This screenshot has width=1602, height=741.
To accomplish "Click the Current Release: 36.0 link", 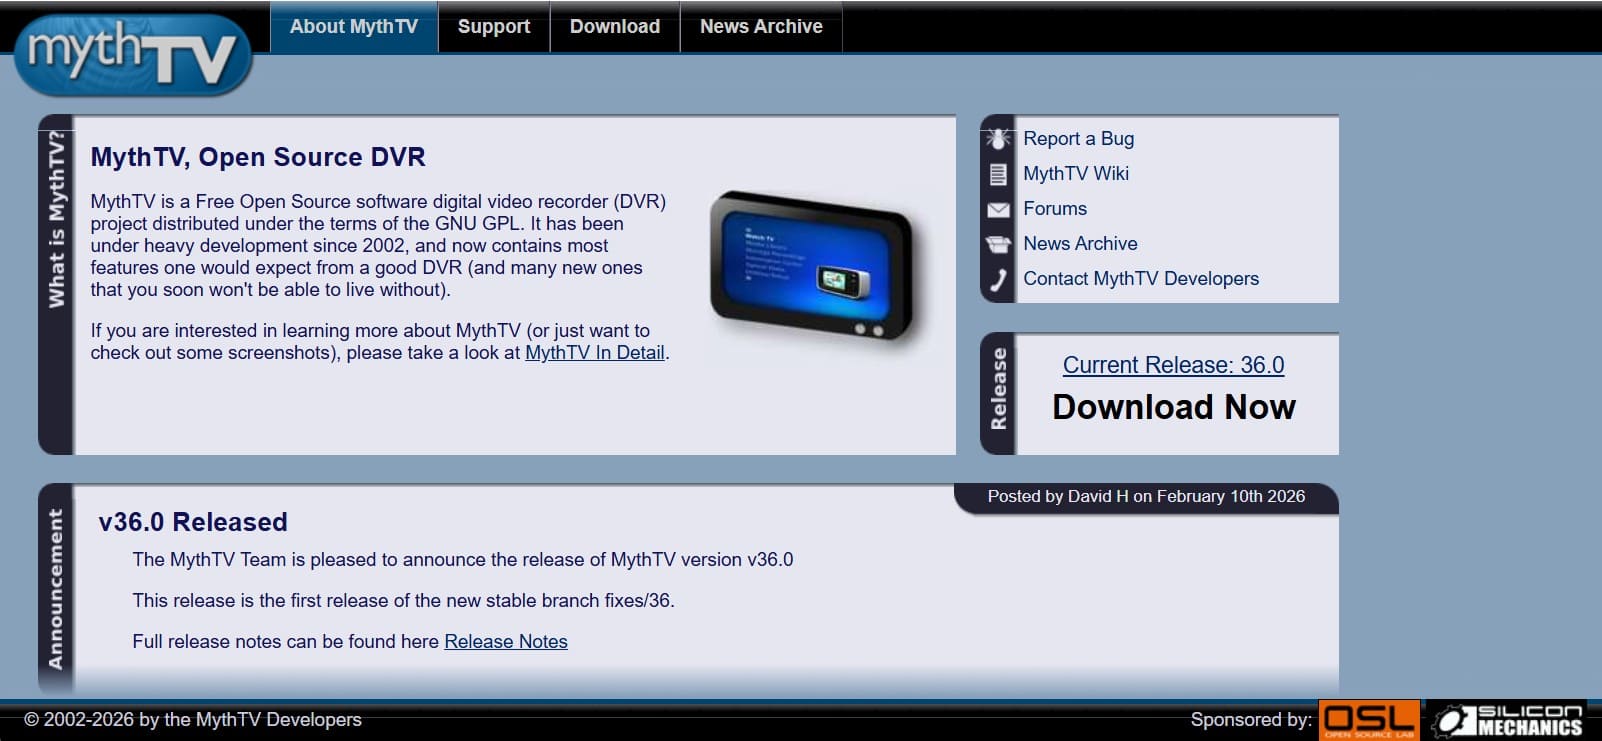I will [x=1173, y=365].
